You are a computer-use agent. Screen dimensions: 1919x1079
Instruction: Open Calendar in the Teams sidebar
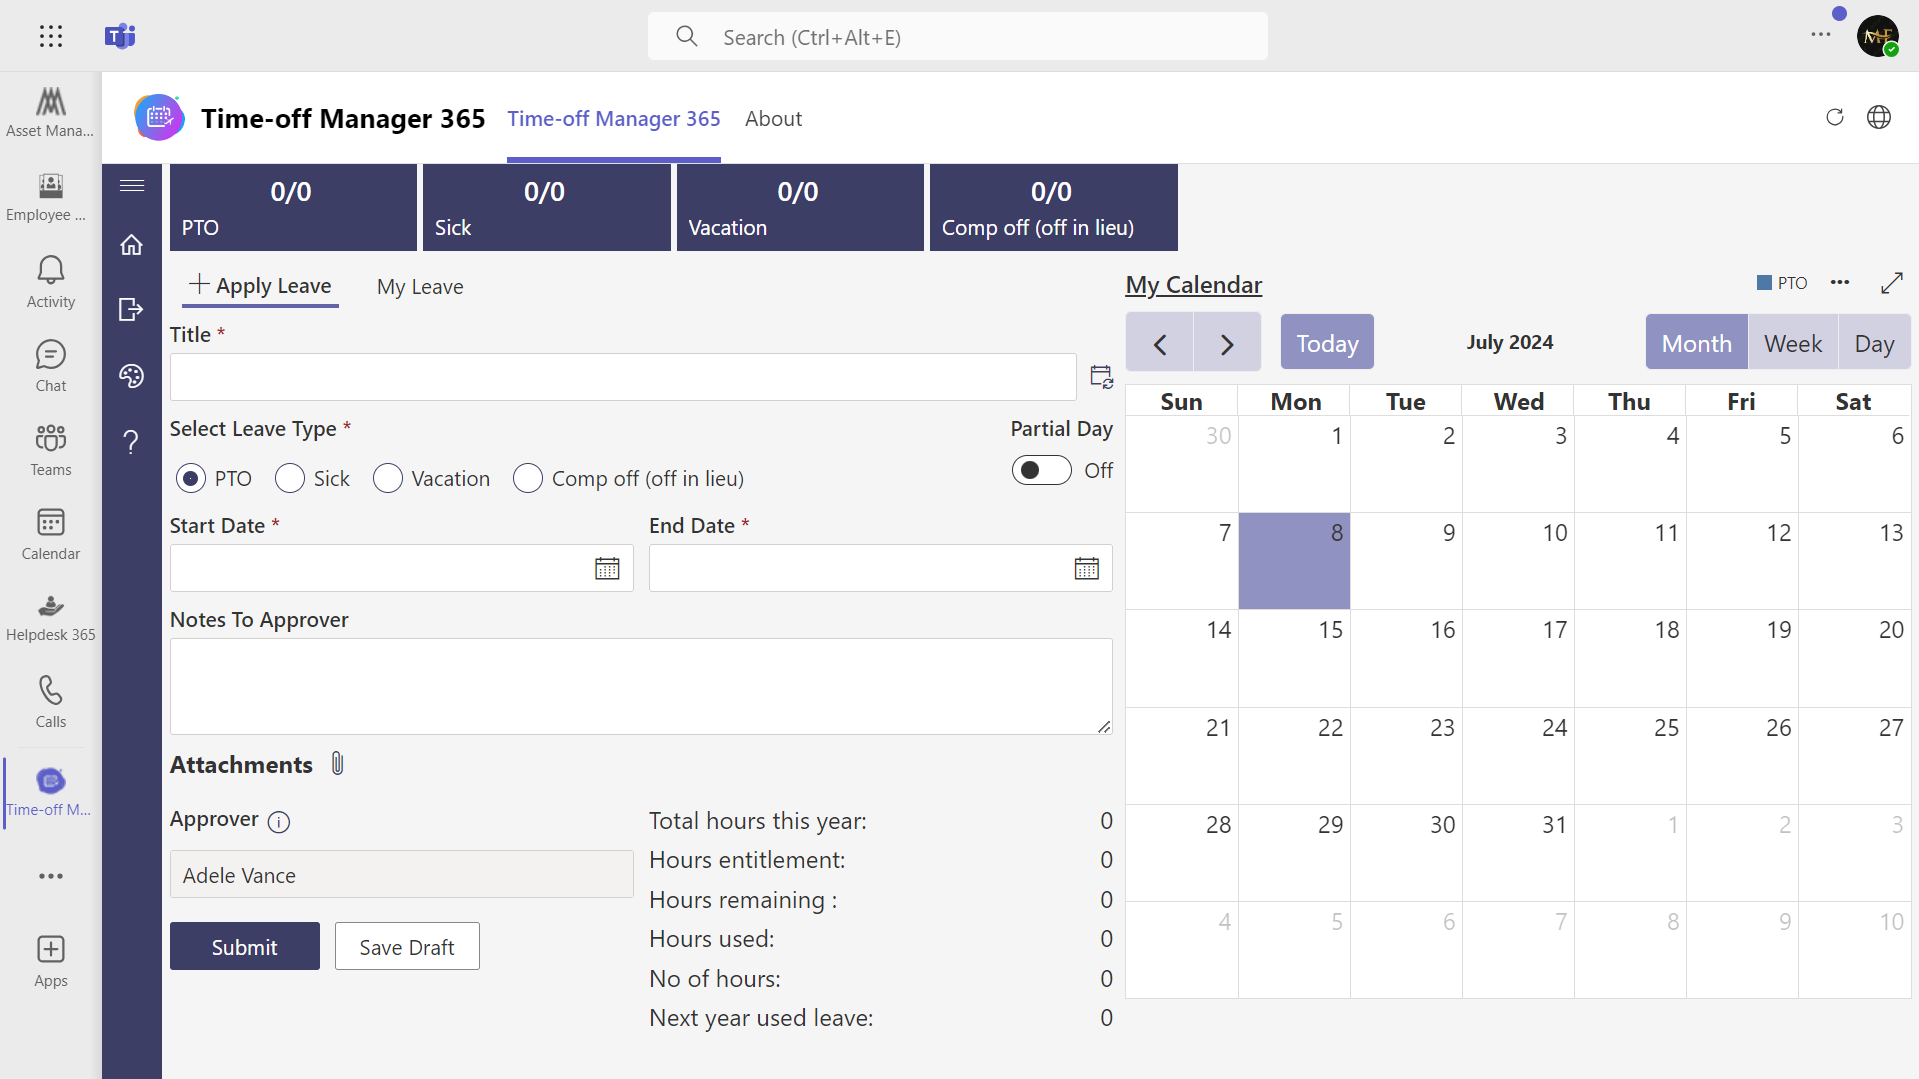(50, 534)
